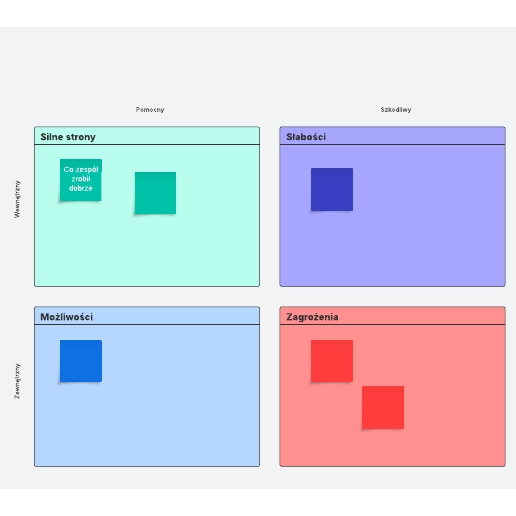Click blank gray canvas above the Pomocny label

tap(150, 67)
